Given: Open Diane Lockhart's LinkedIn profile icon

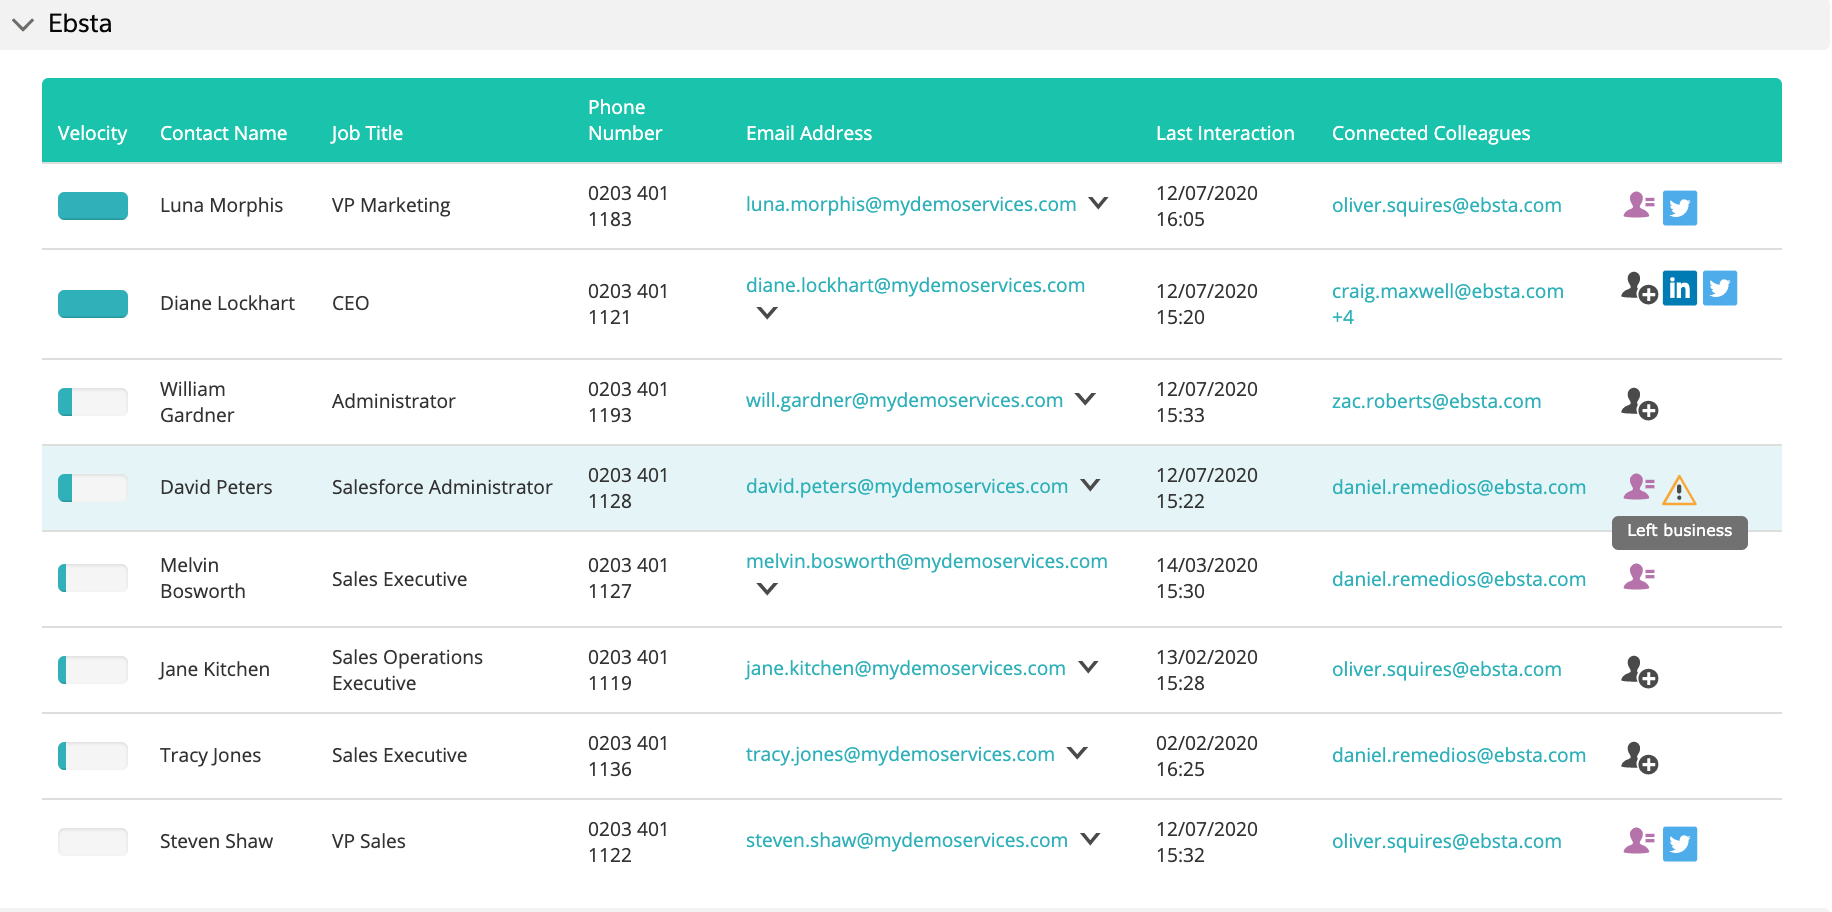Looking at the screenshot, I should point(1679,289).
